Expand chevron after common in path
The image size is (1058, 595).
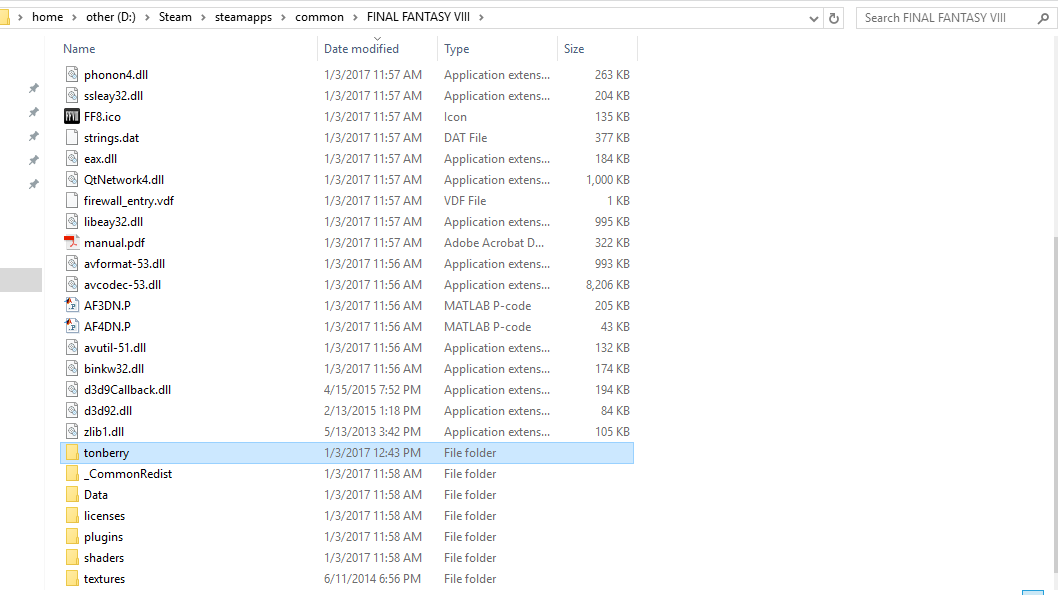click(x=355, y=17)
